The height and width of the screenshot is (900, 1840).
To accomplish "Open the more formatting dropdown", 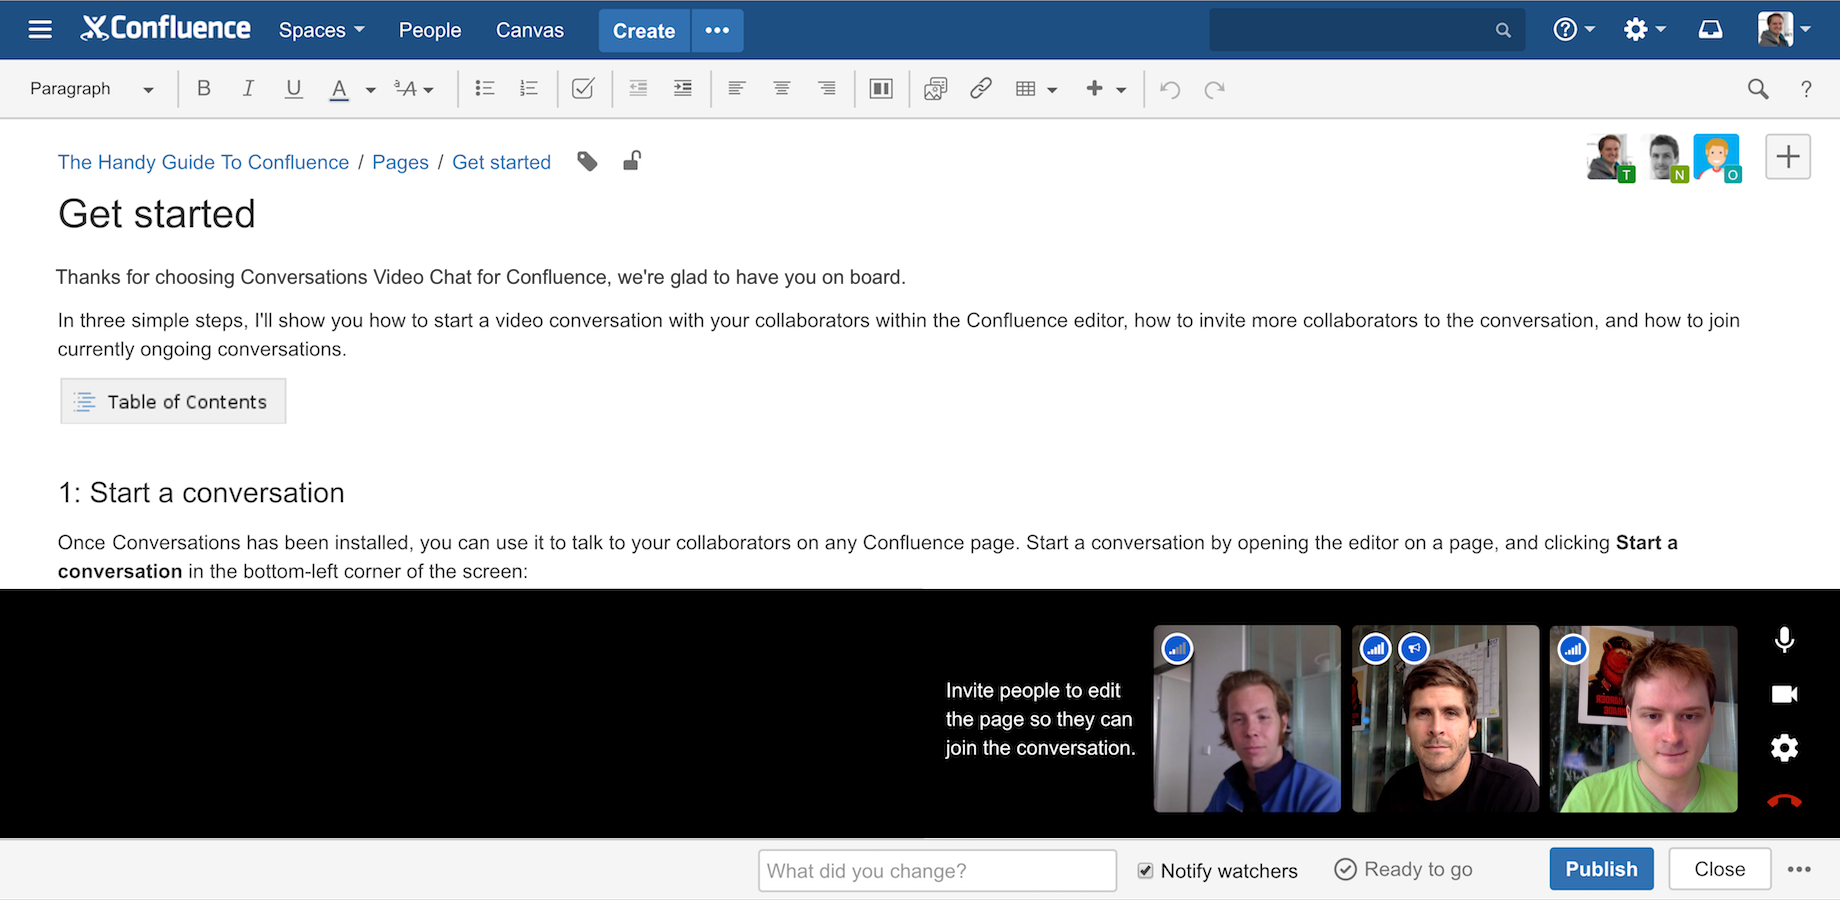I will [413, 89].
